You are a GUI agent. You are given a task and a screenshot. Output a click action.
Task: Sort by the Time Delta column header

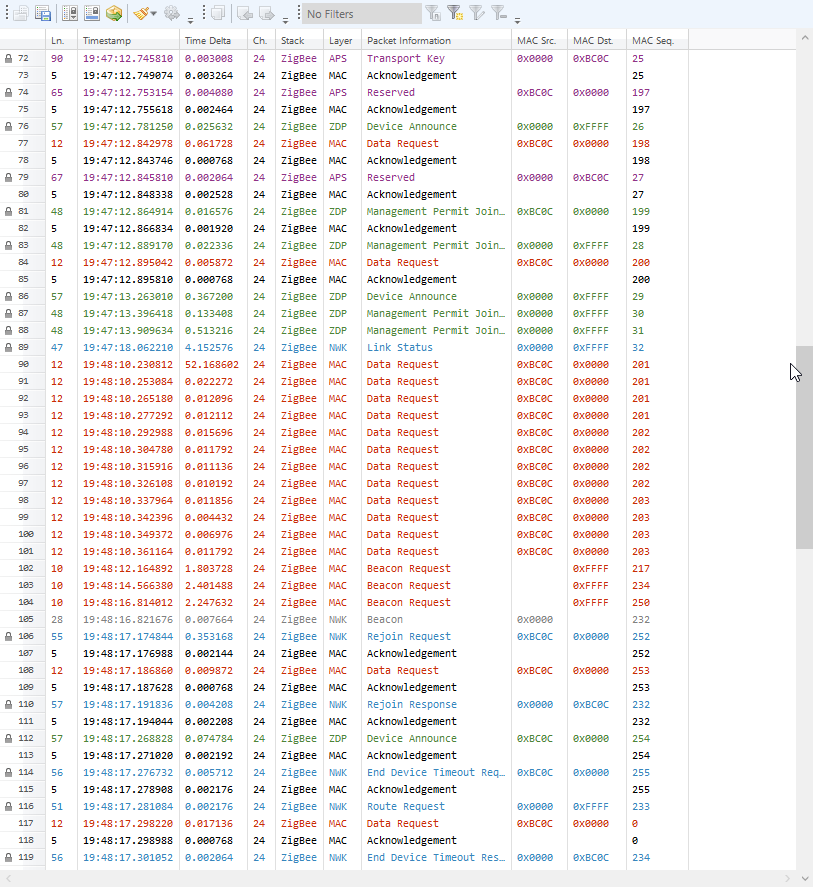click(x=213, y=41)
